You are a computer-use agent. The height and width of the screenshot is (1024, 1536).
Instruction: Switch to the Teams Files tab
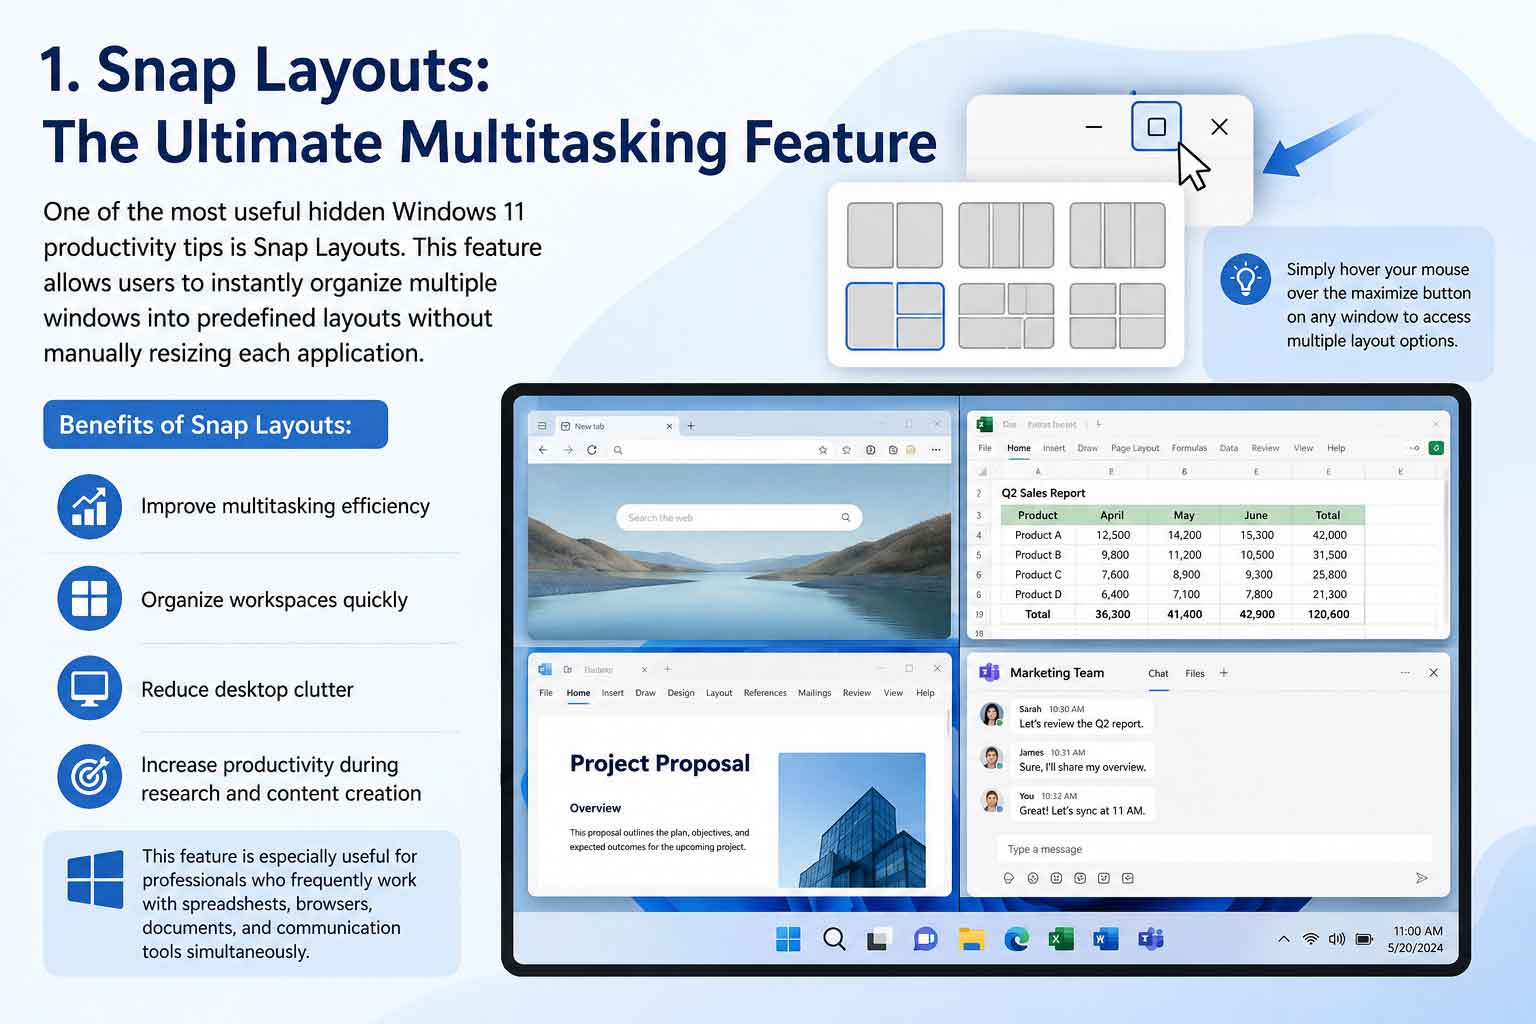tap(1195, 673)
